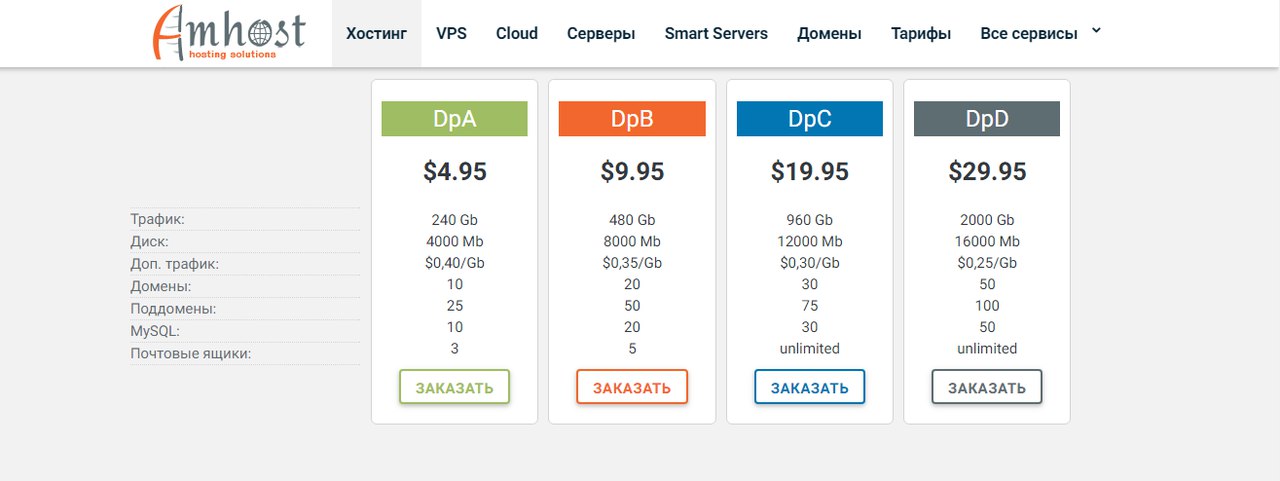Go to the Домены section

829,33
